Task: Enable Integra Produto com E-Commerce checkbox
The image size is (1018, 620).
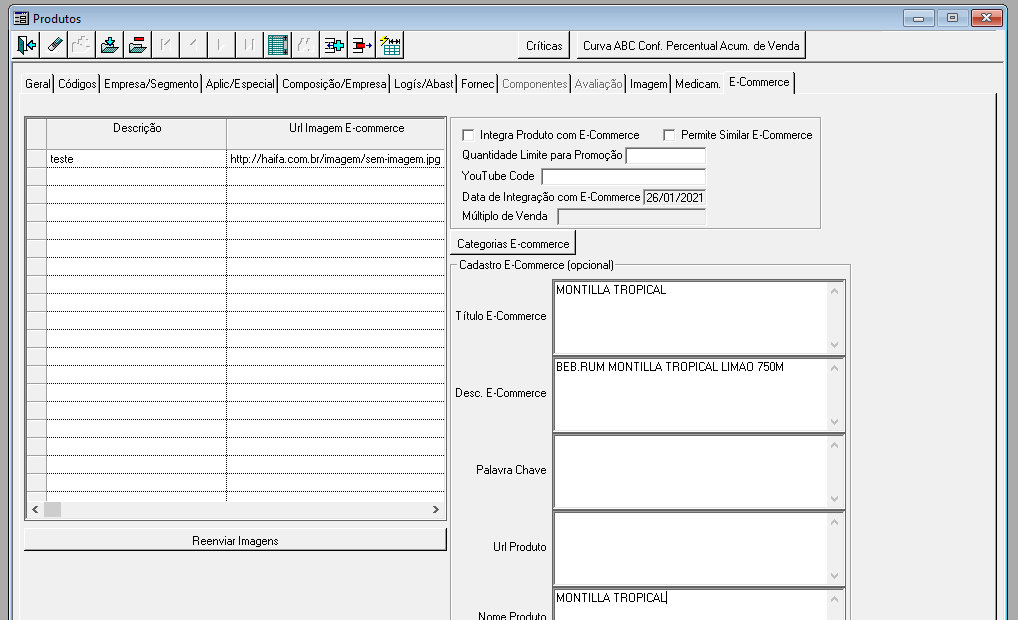Action: [468, 135]
